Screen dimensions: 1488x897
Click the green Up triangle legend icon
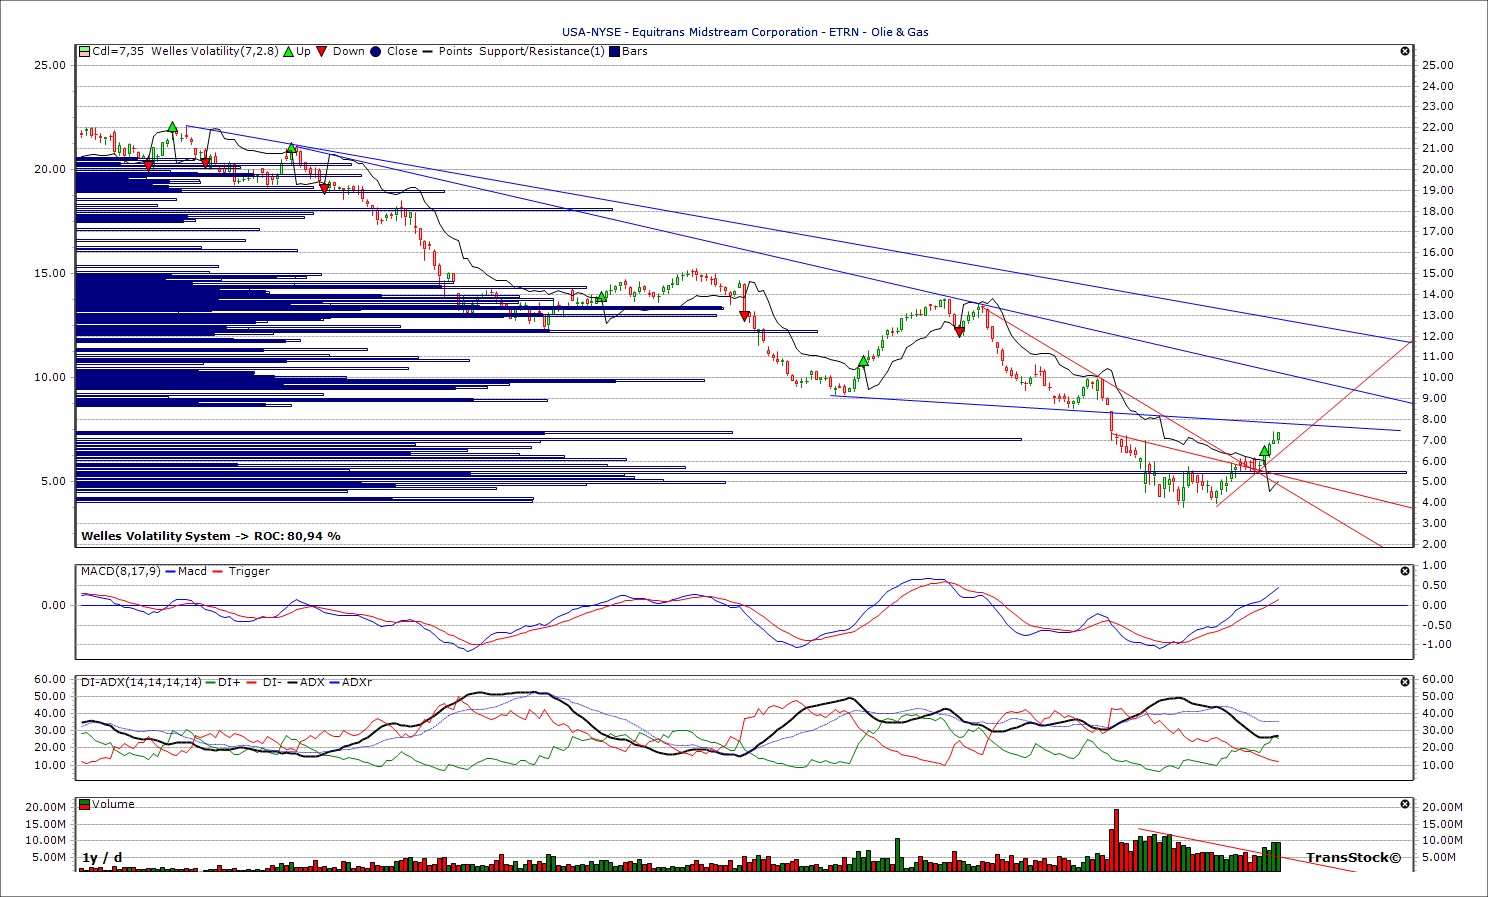289,51
